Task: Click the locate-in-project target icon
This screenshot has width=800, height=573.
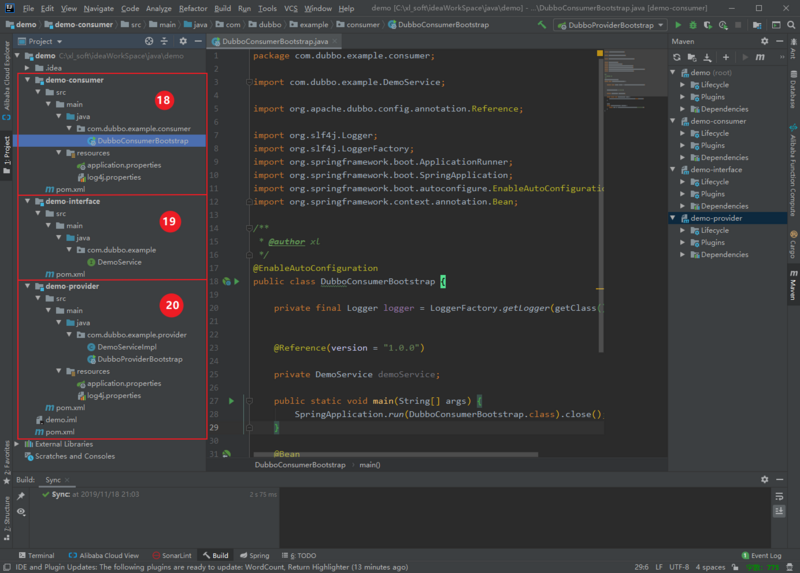Action: point(149,42)
